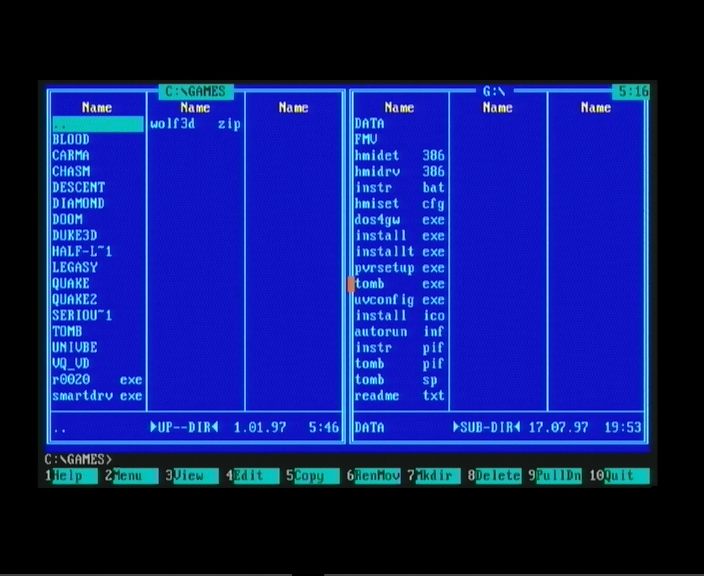This screenshot has width=704, height=576.
Task: Select the tomb exe file
Action: [x=400, y=284]
